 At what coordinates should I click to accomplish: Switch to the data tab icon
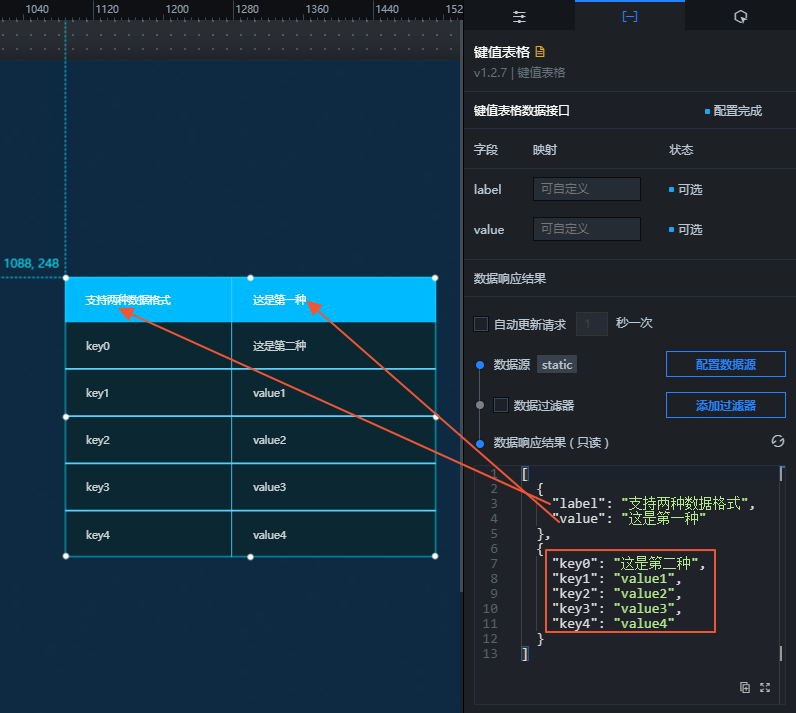[629, 17]
